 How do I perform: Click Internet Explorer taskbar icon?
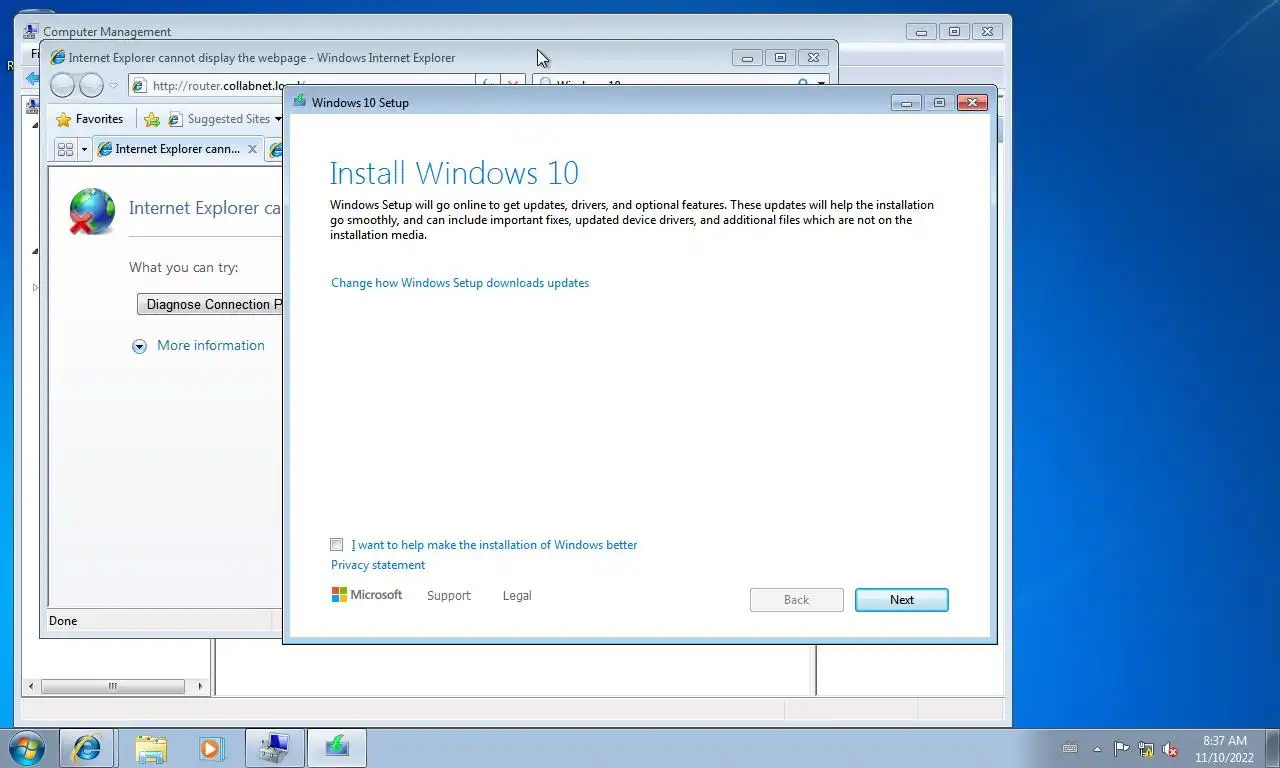coord(87,747)
